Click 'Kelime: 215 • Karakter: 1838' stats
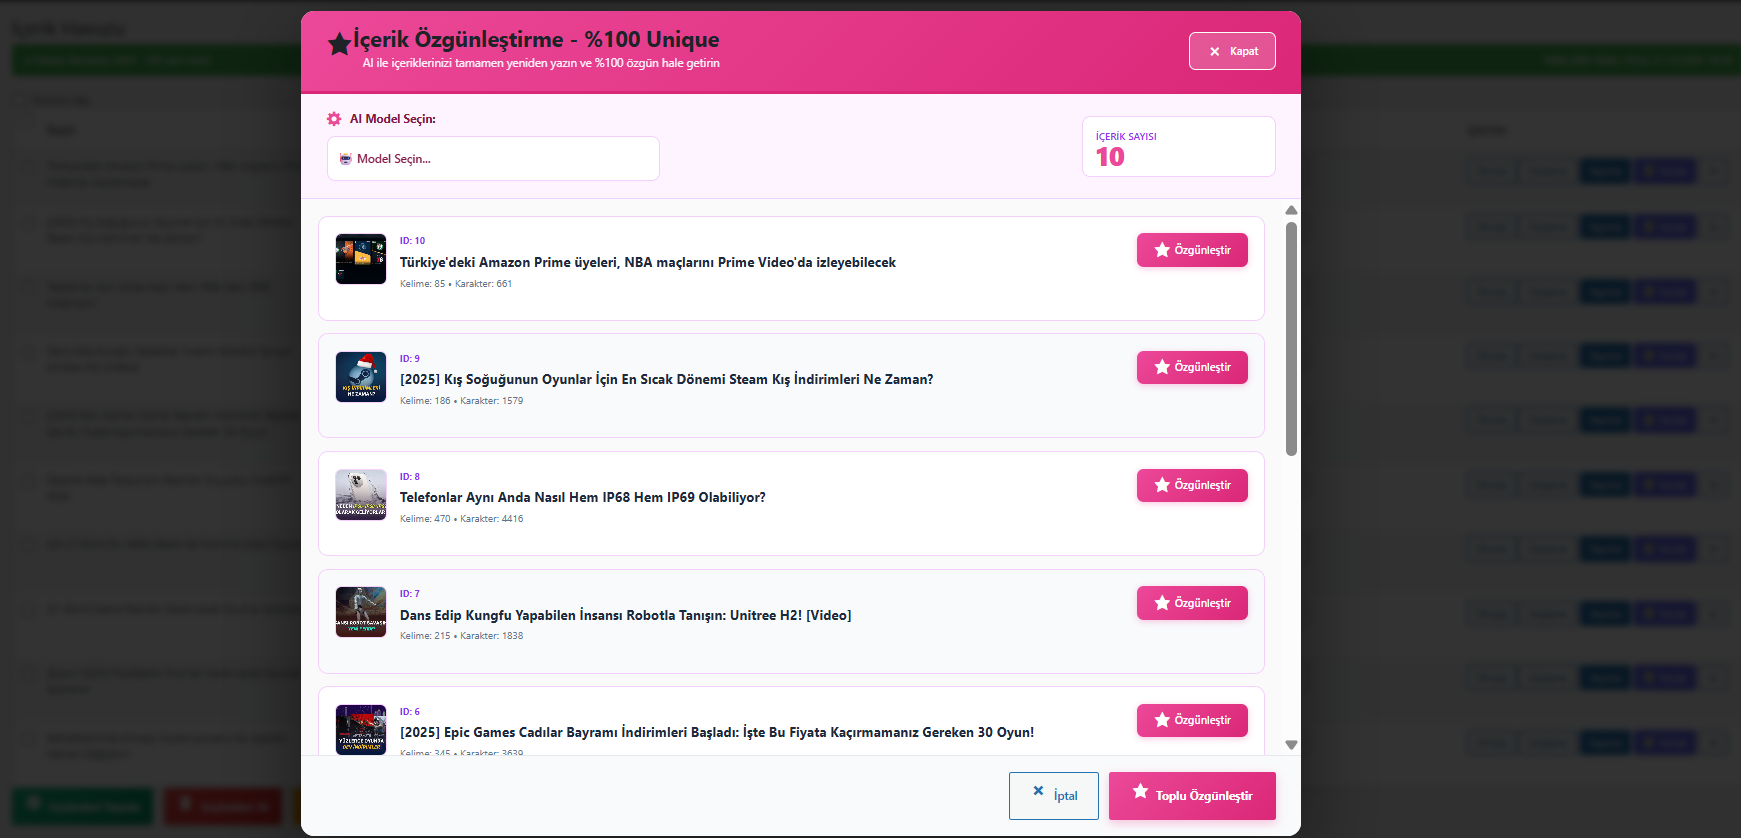 461,636
